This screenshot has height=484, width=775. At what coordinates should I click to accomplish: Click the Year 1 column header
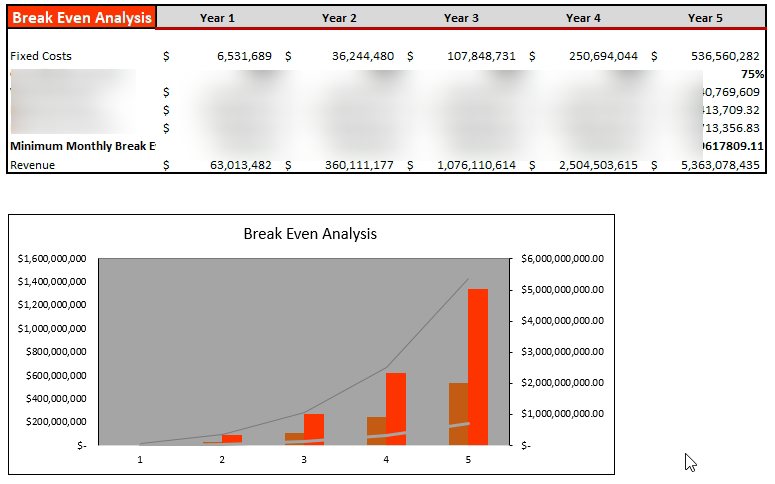coord(217,18)
